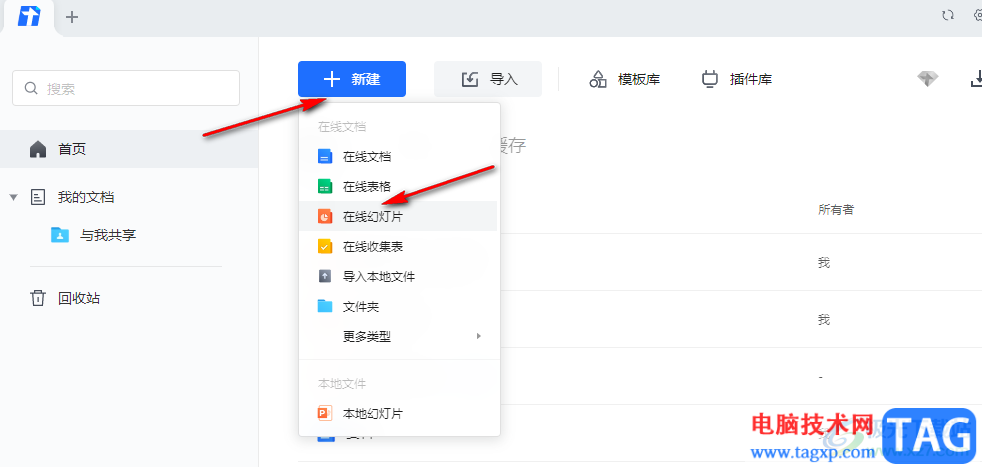Viewport: 982px width, 467px height.
Task: Click the 模板库 shapes icon
Action: [x=598, y=80]
